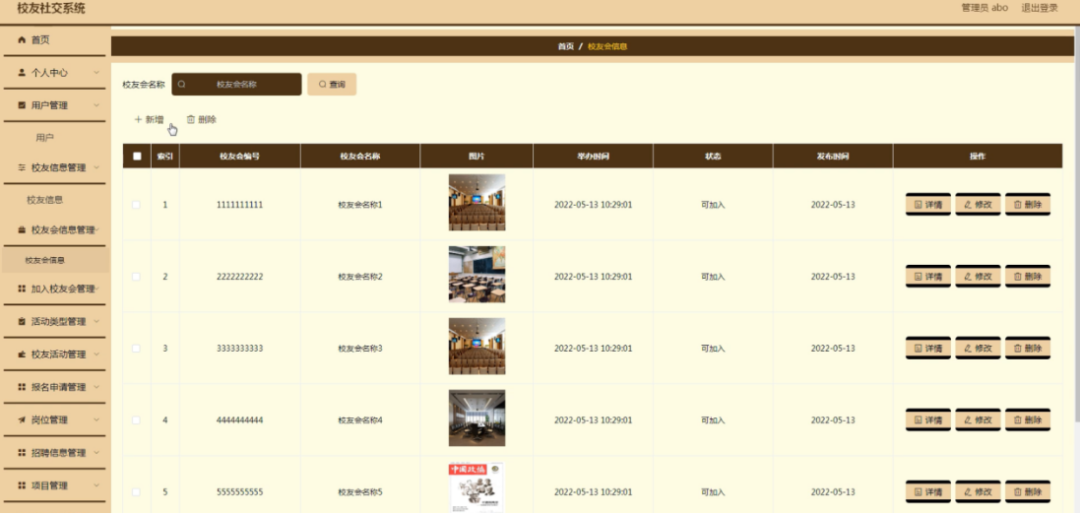Image resolution: width=1080 pixels, height=515 pixels.
Task: Click 修改 for 校友会名称1
Action: [x=977, y=204]
